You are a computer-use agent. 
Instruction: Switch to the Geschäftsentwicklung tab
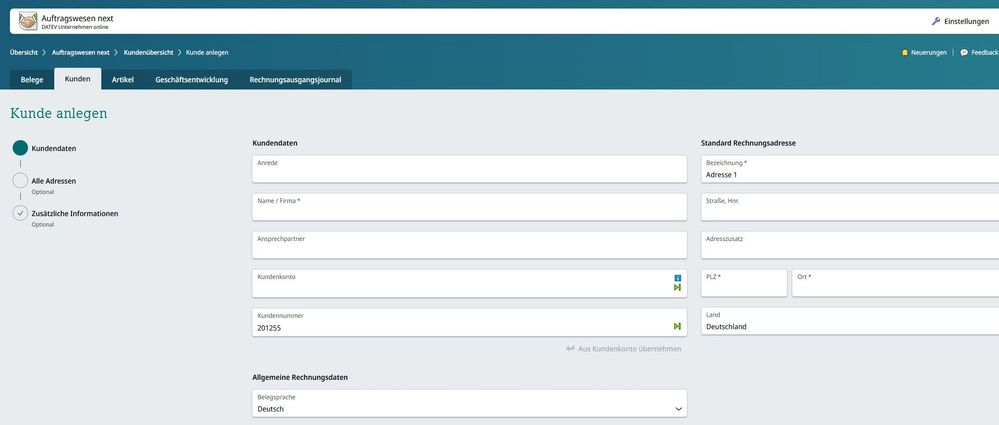(x=191, y=79)
